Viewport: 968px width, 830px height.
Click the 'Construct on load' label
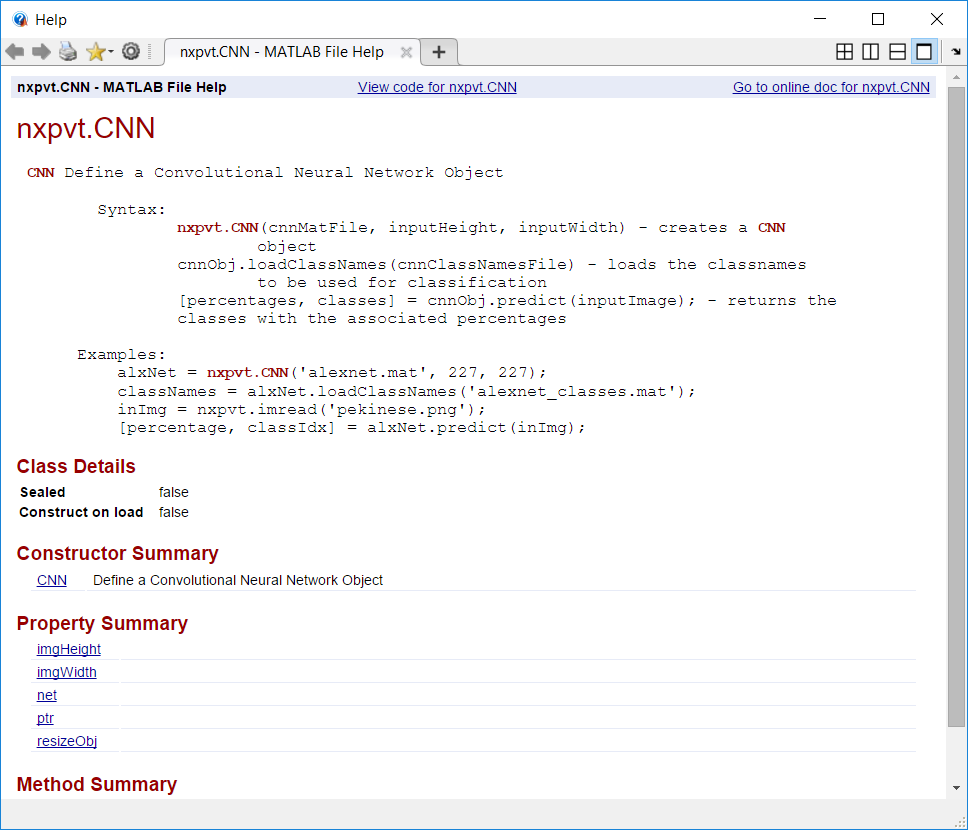(x=81, y=513)
